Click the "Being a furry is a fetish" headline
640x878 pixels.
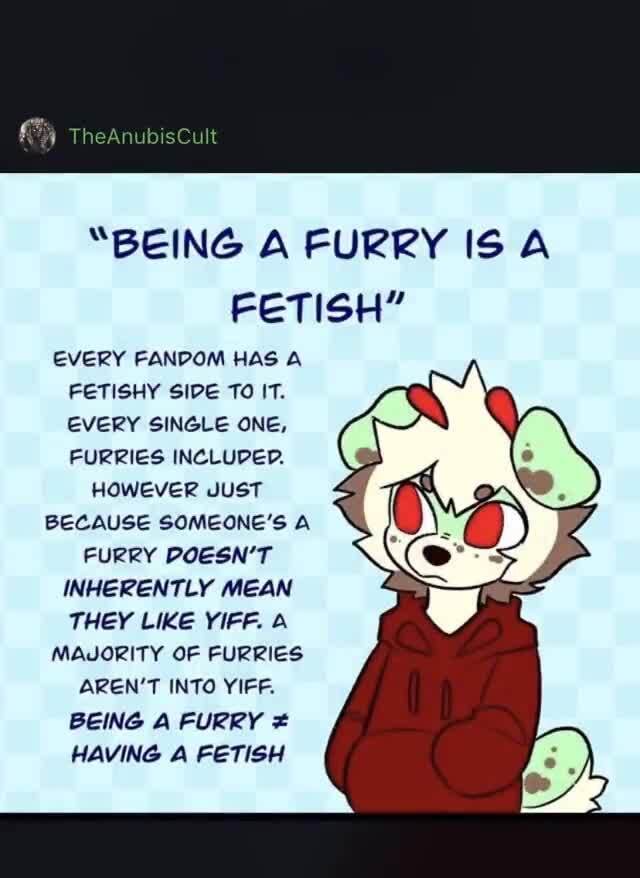point(318,278)
